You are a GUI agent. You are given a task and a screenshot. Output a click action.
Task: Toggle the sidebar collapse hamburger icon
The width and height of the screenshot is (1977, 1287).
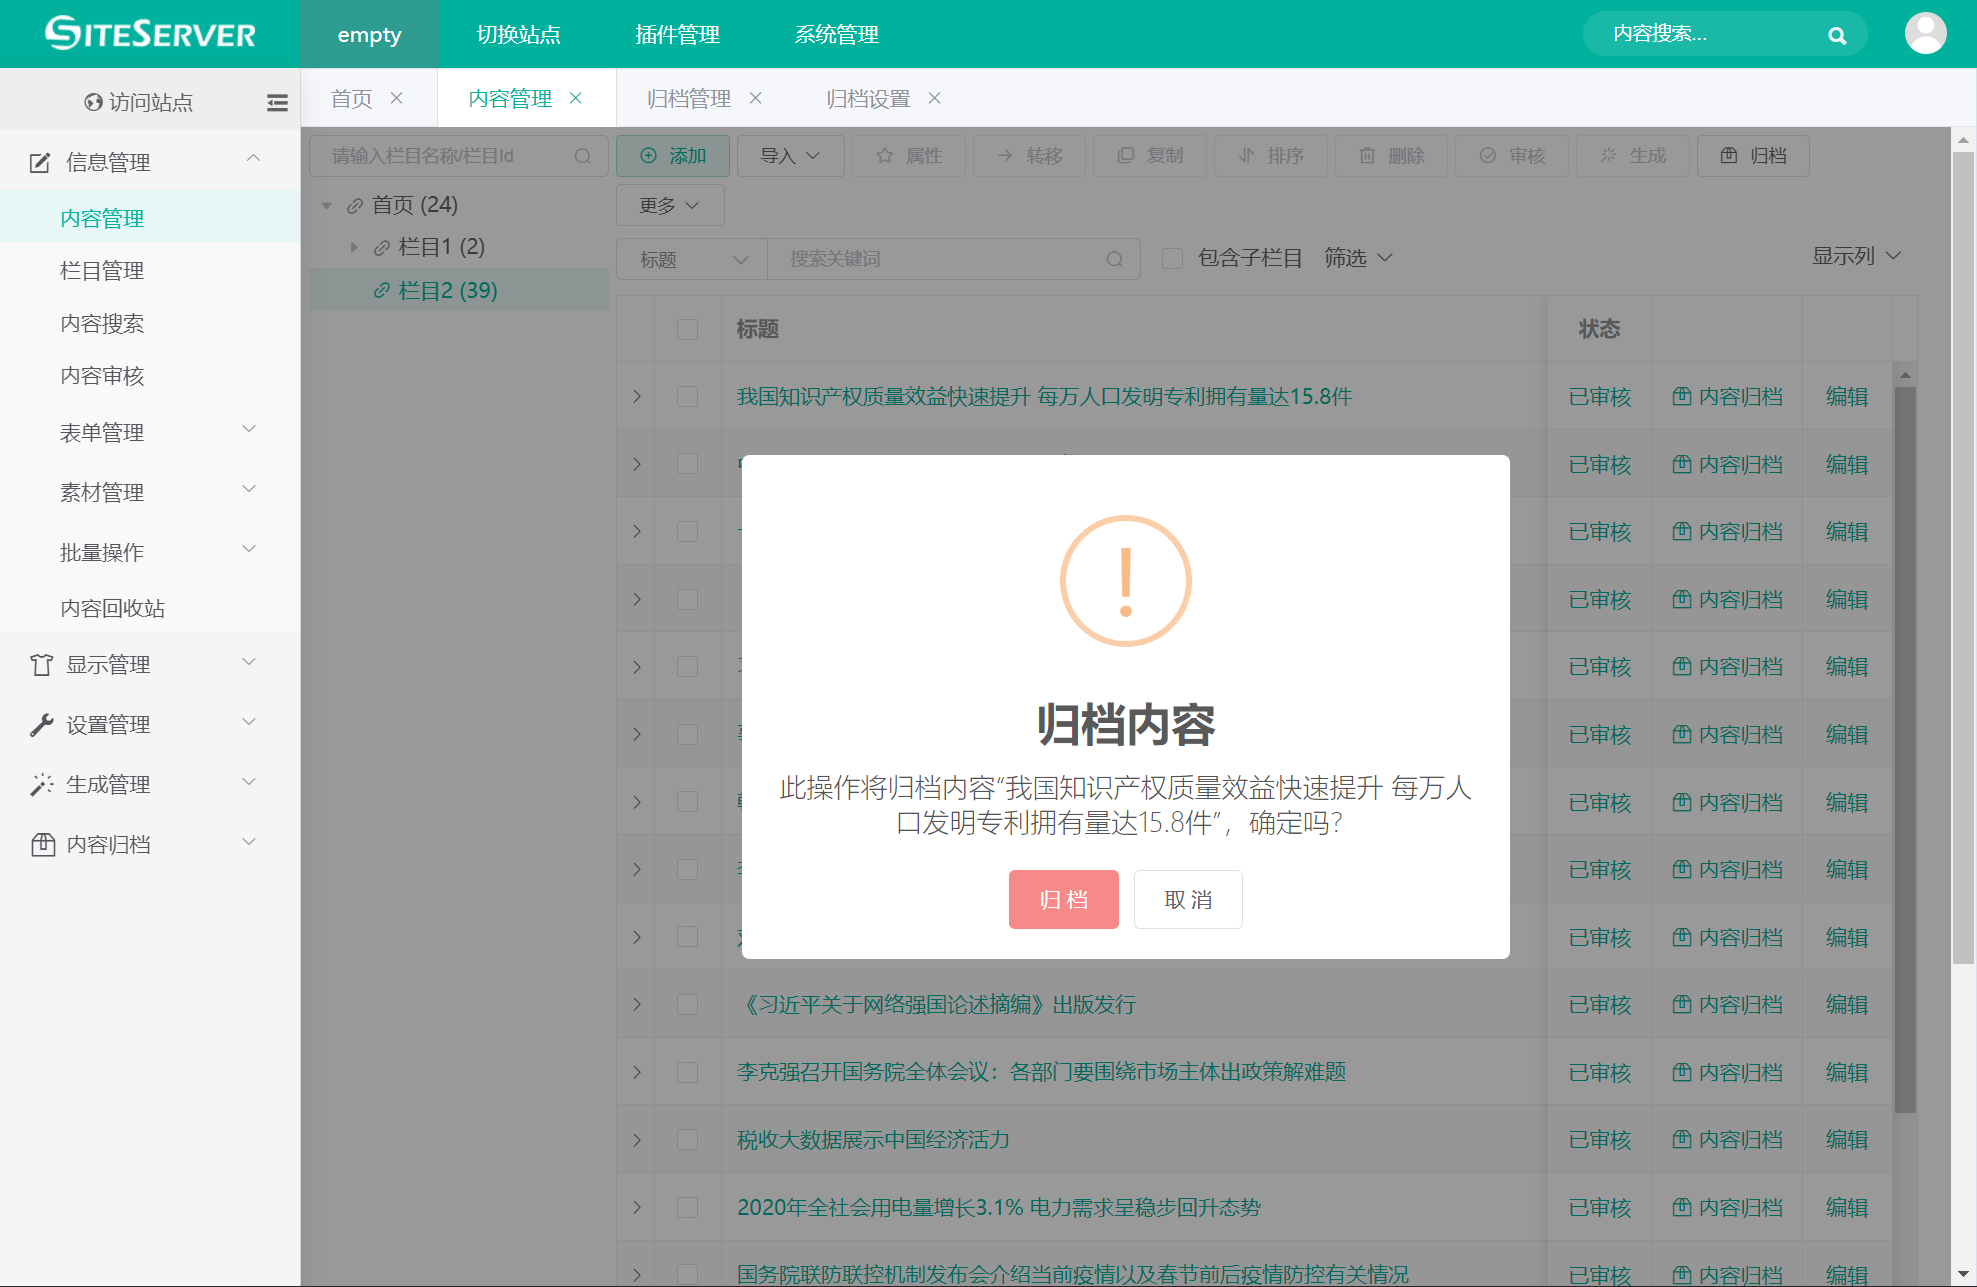pos(277,102)
